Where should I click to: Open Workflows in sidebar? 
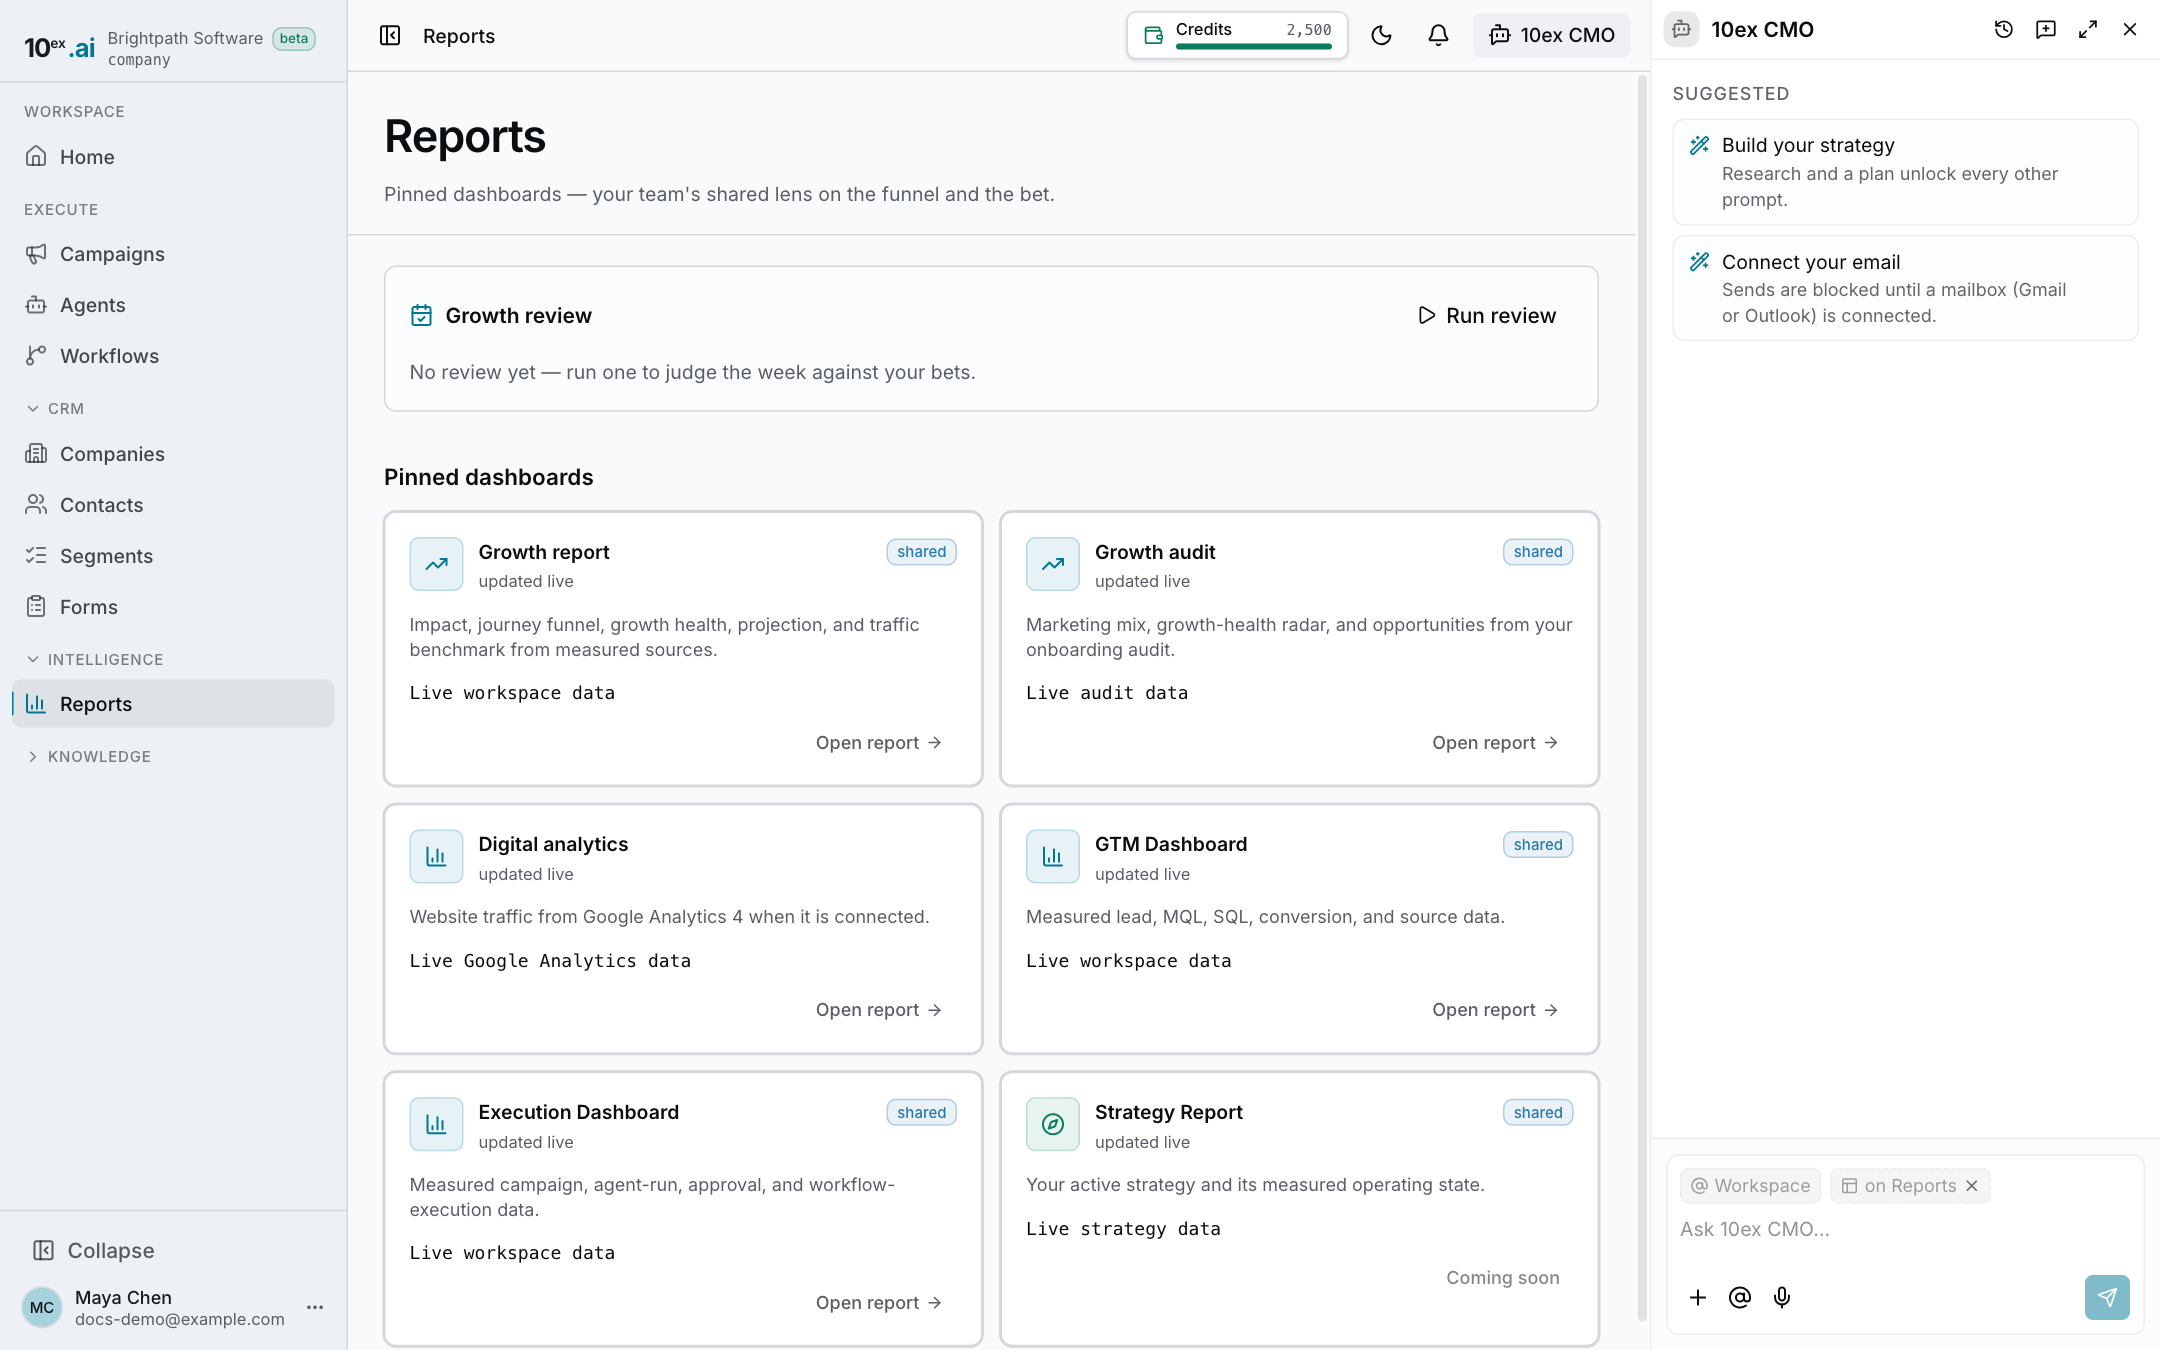point(173,356)
